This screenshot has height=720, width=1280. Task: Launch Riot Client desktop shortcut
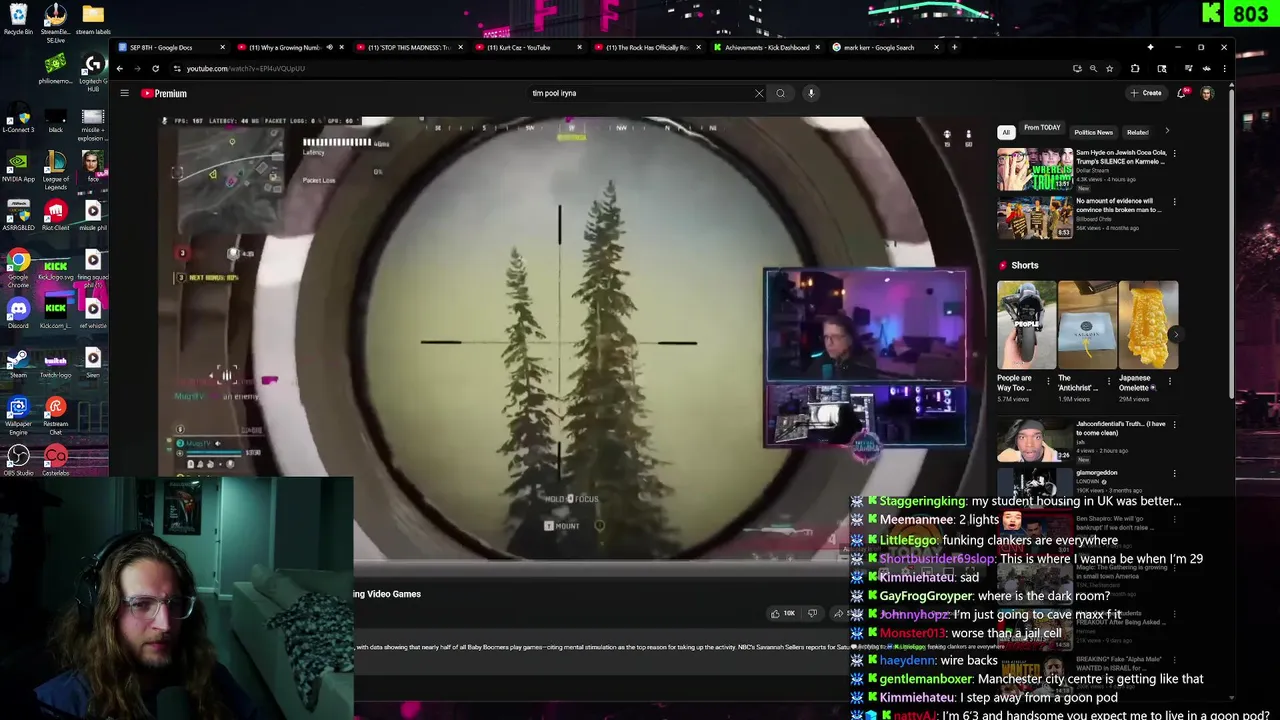(x=56, y=215)
